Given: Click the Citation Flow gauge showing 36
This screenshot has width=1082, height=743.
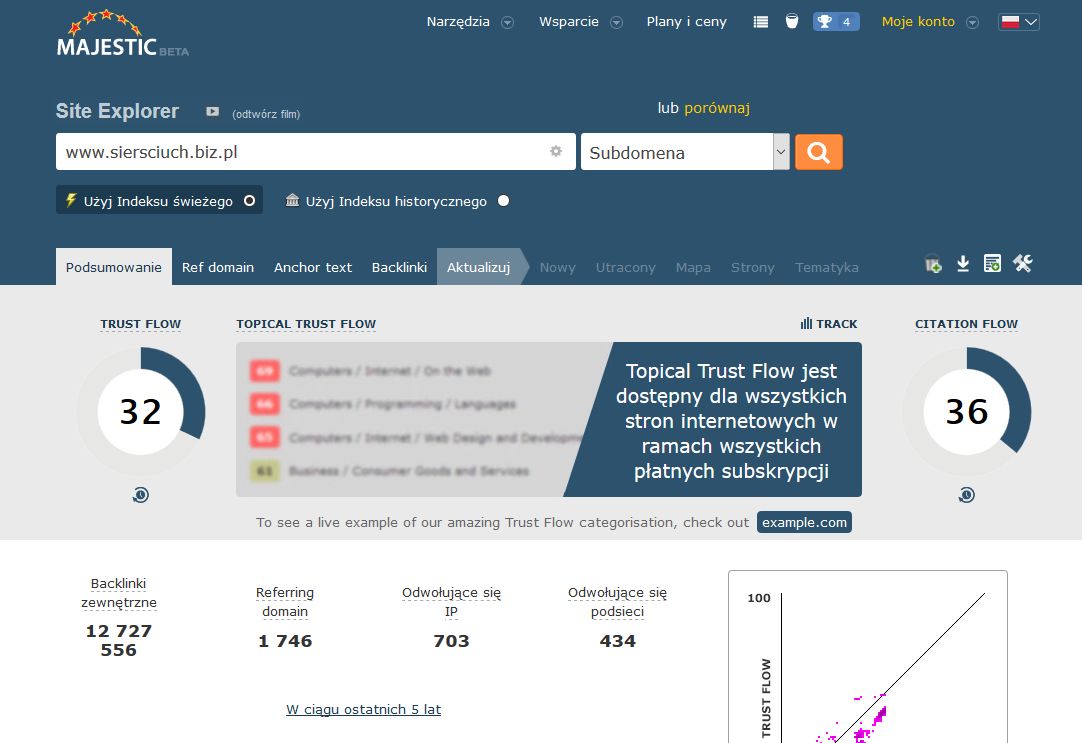Looking at the screenshot, I should coord(967,411).
